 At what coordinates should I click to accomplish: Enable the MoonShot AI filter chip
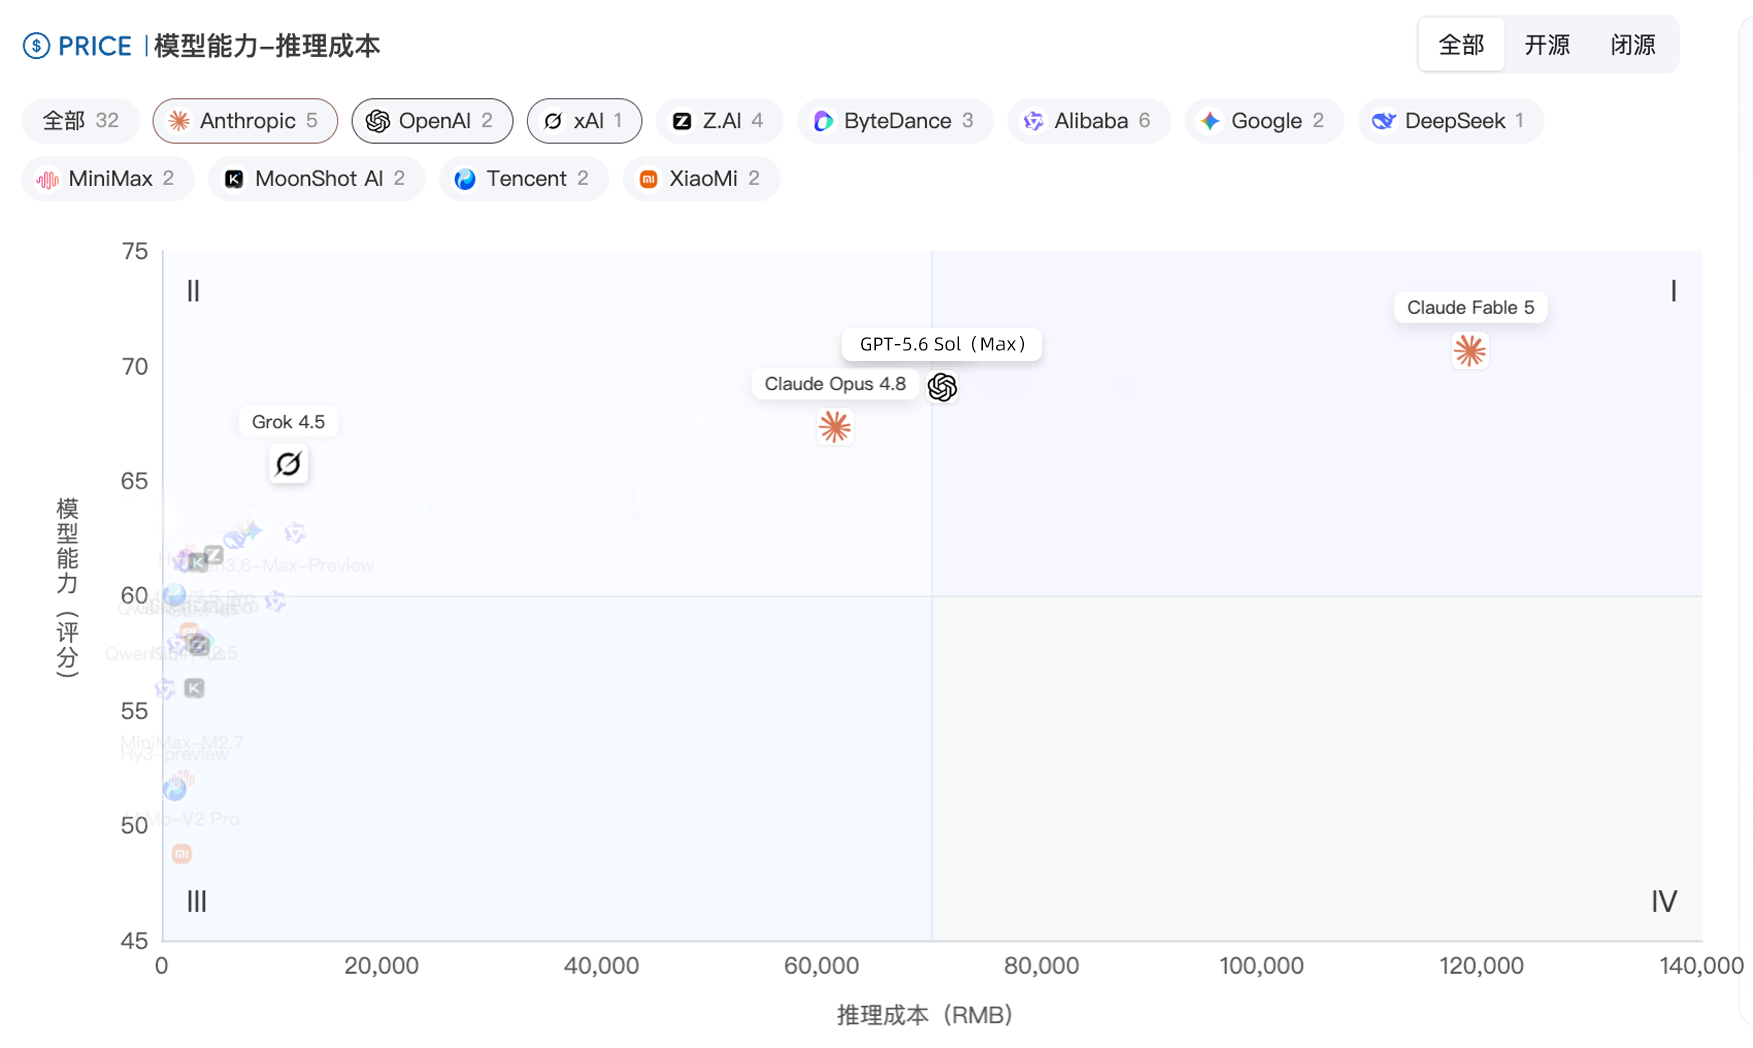317,179
